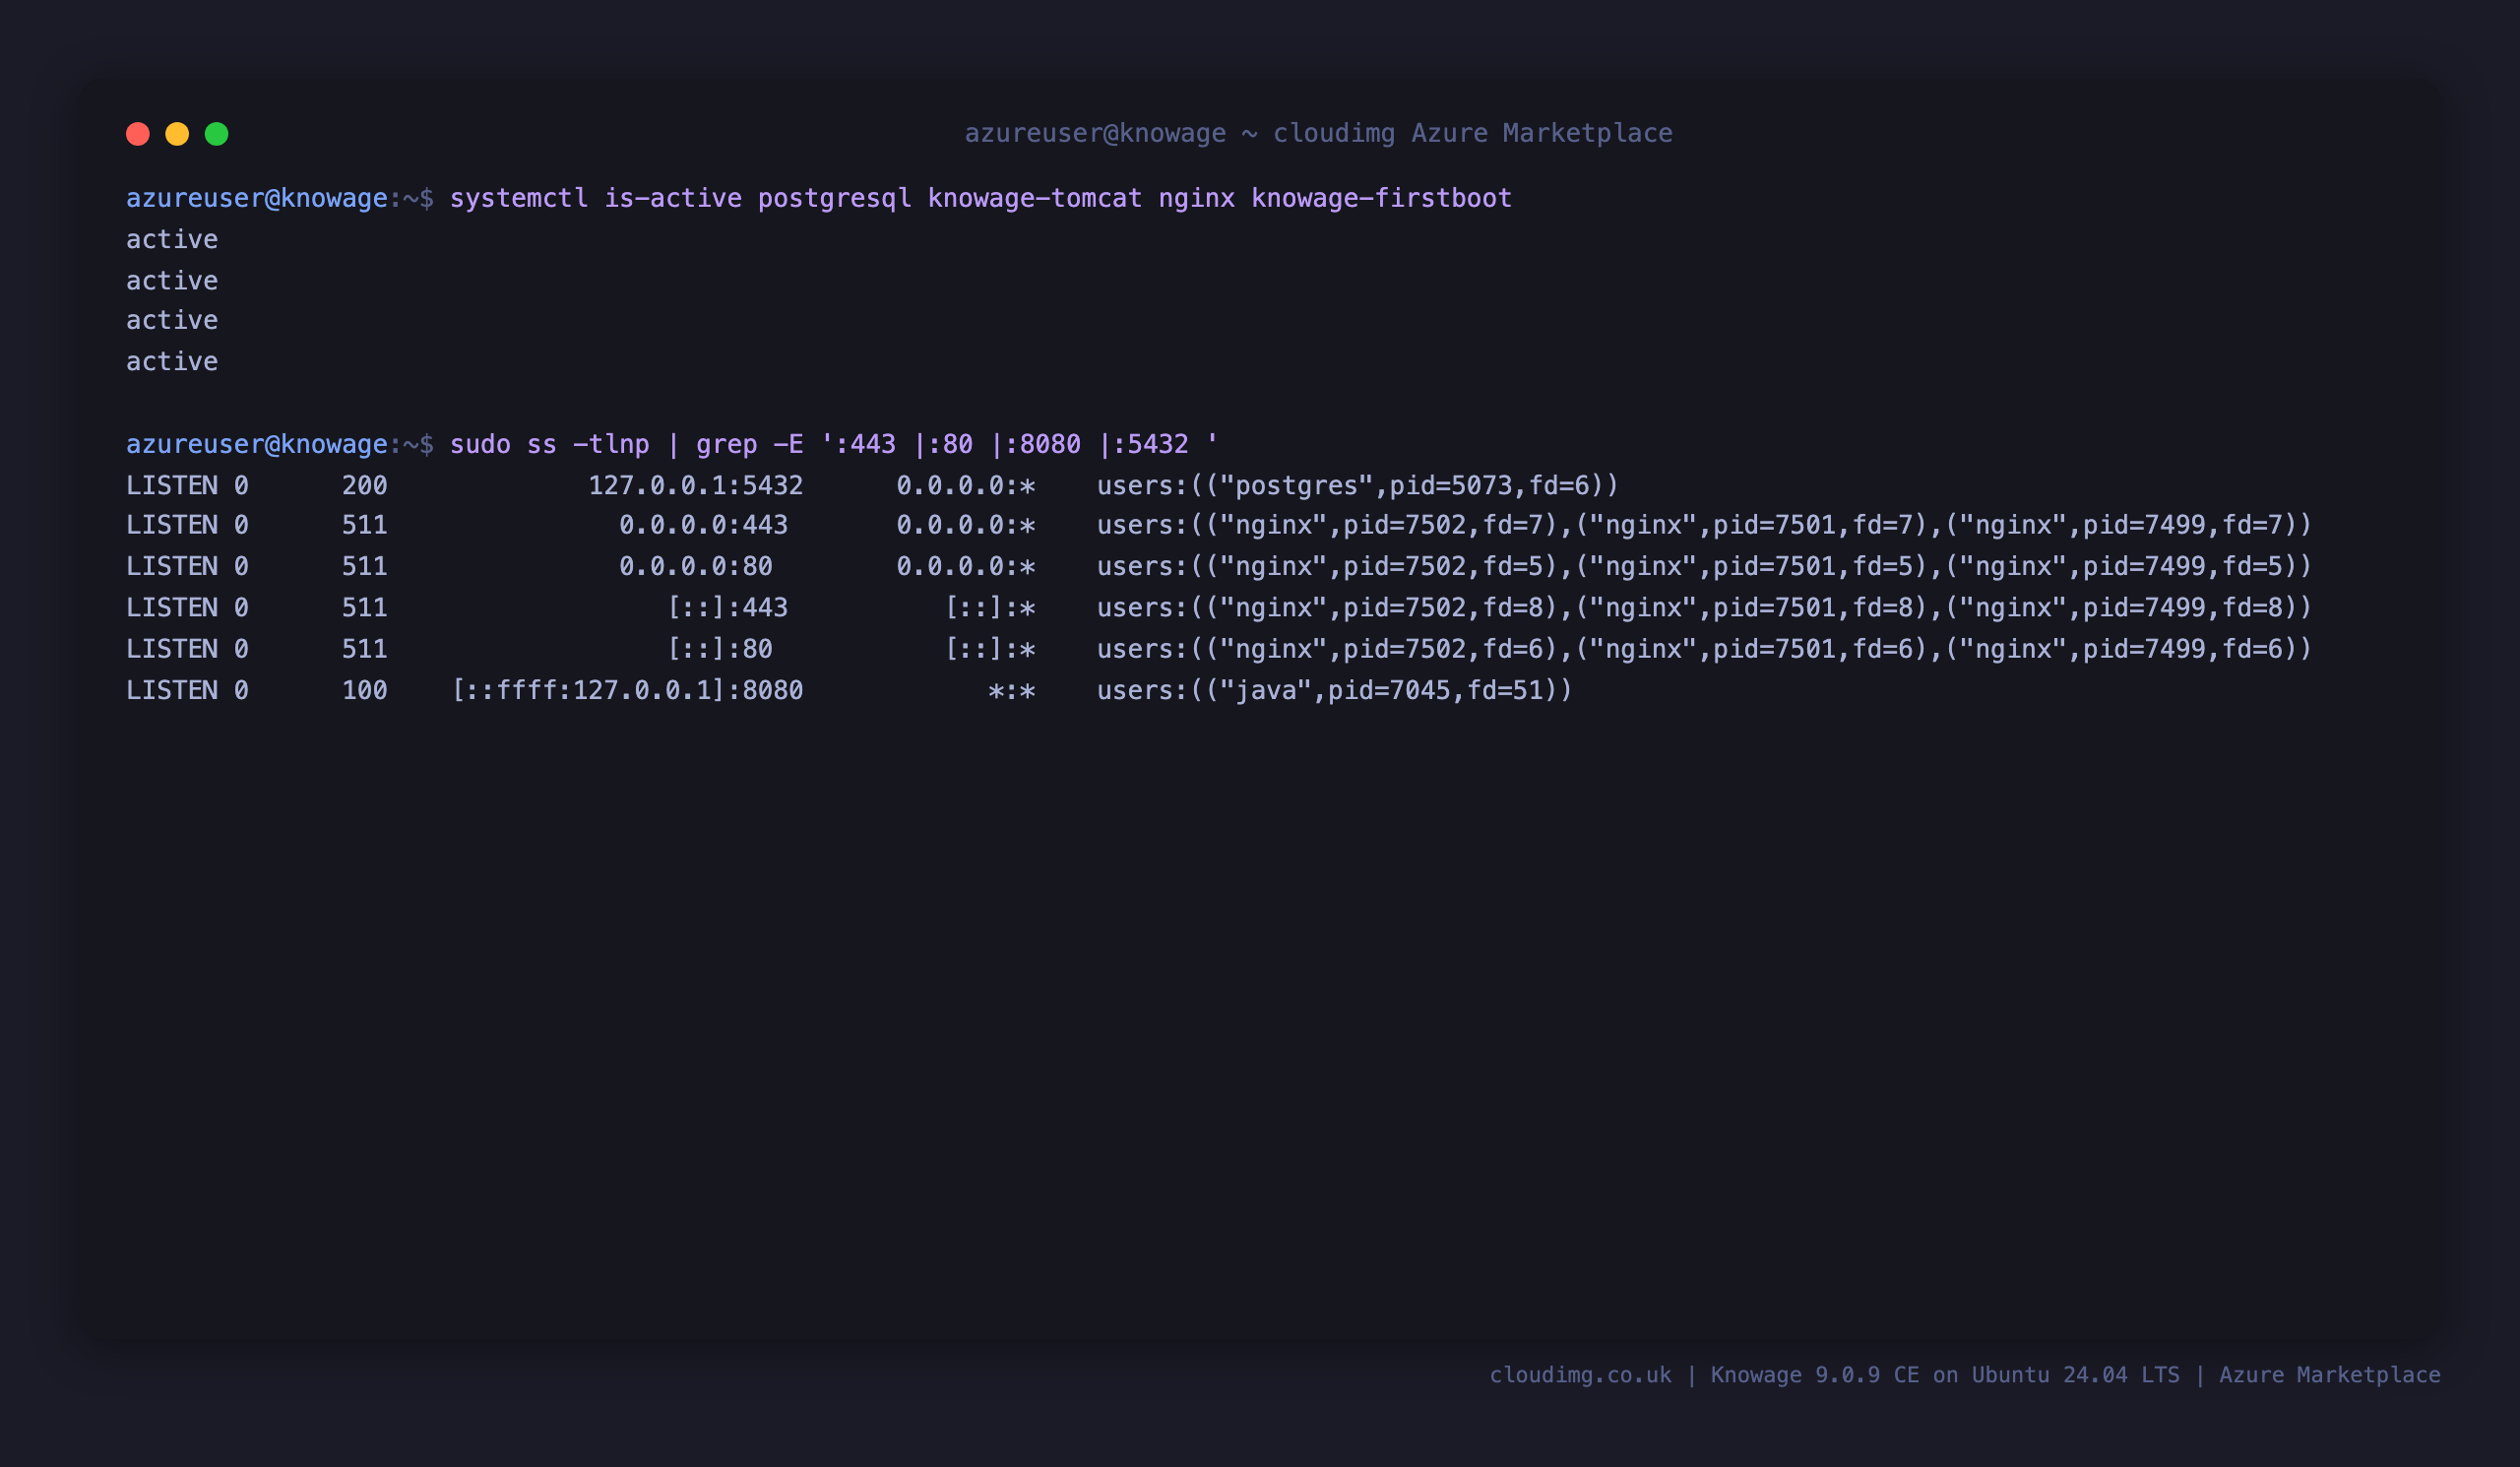The width and height of the screenshot is (2520, 1467).
Task: Click the address '0.0.0.0:443'
Action: coord(703,525)
